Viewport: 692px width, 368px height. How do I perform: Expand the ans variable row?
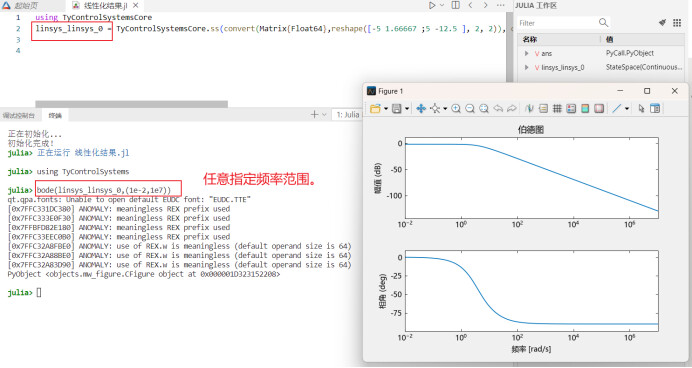[527, 53]
